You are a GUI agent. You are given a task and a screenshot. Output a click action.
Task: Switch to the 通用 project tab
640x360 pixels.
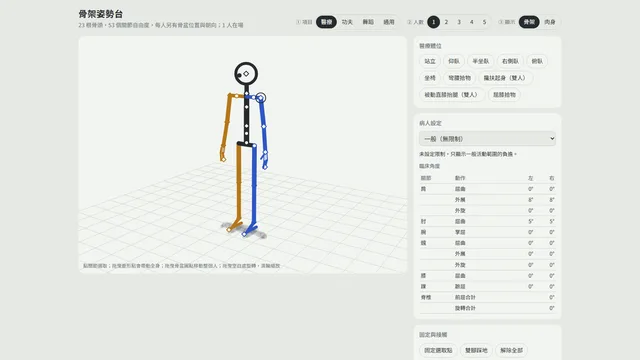(389, 22)
